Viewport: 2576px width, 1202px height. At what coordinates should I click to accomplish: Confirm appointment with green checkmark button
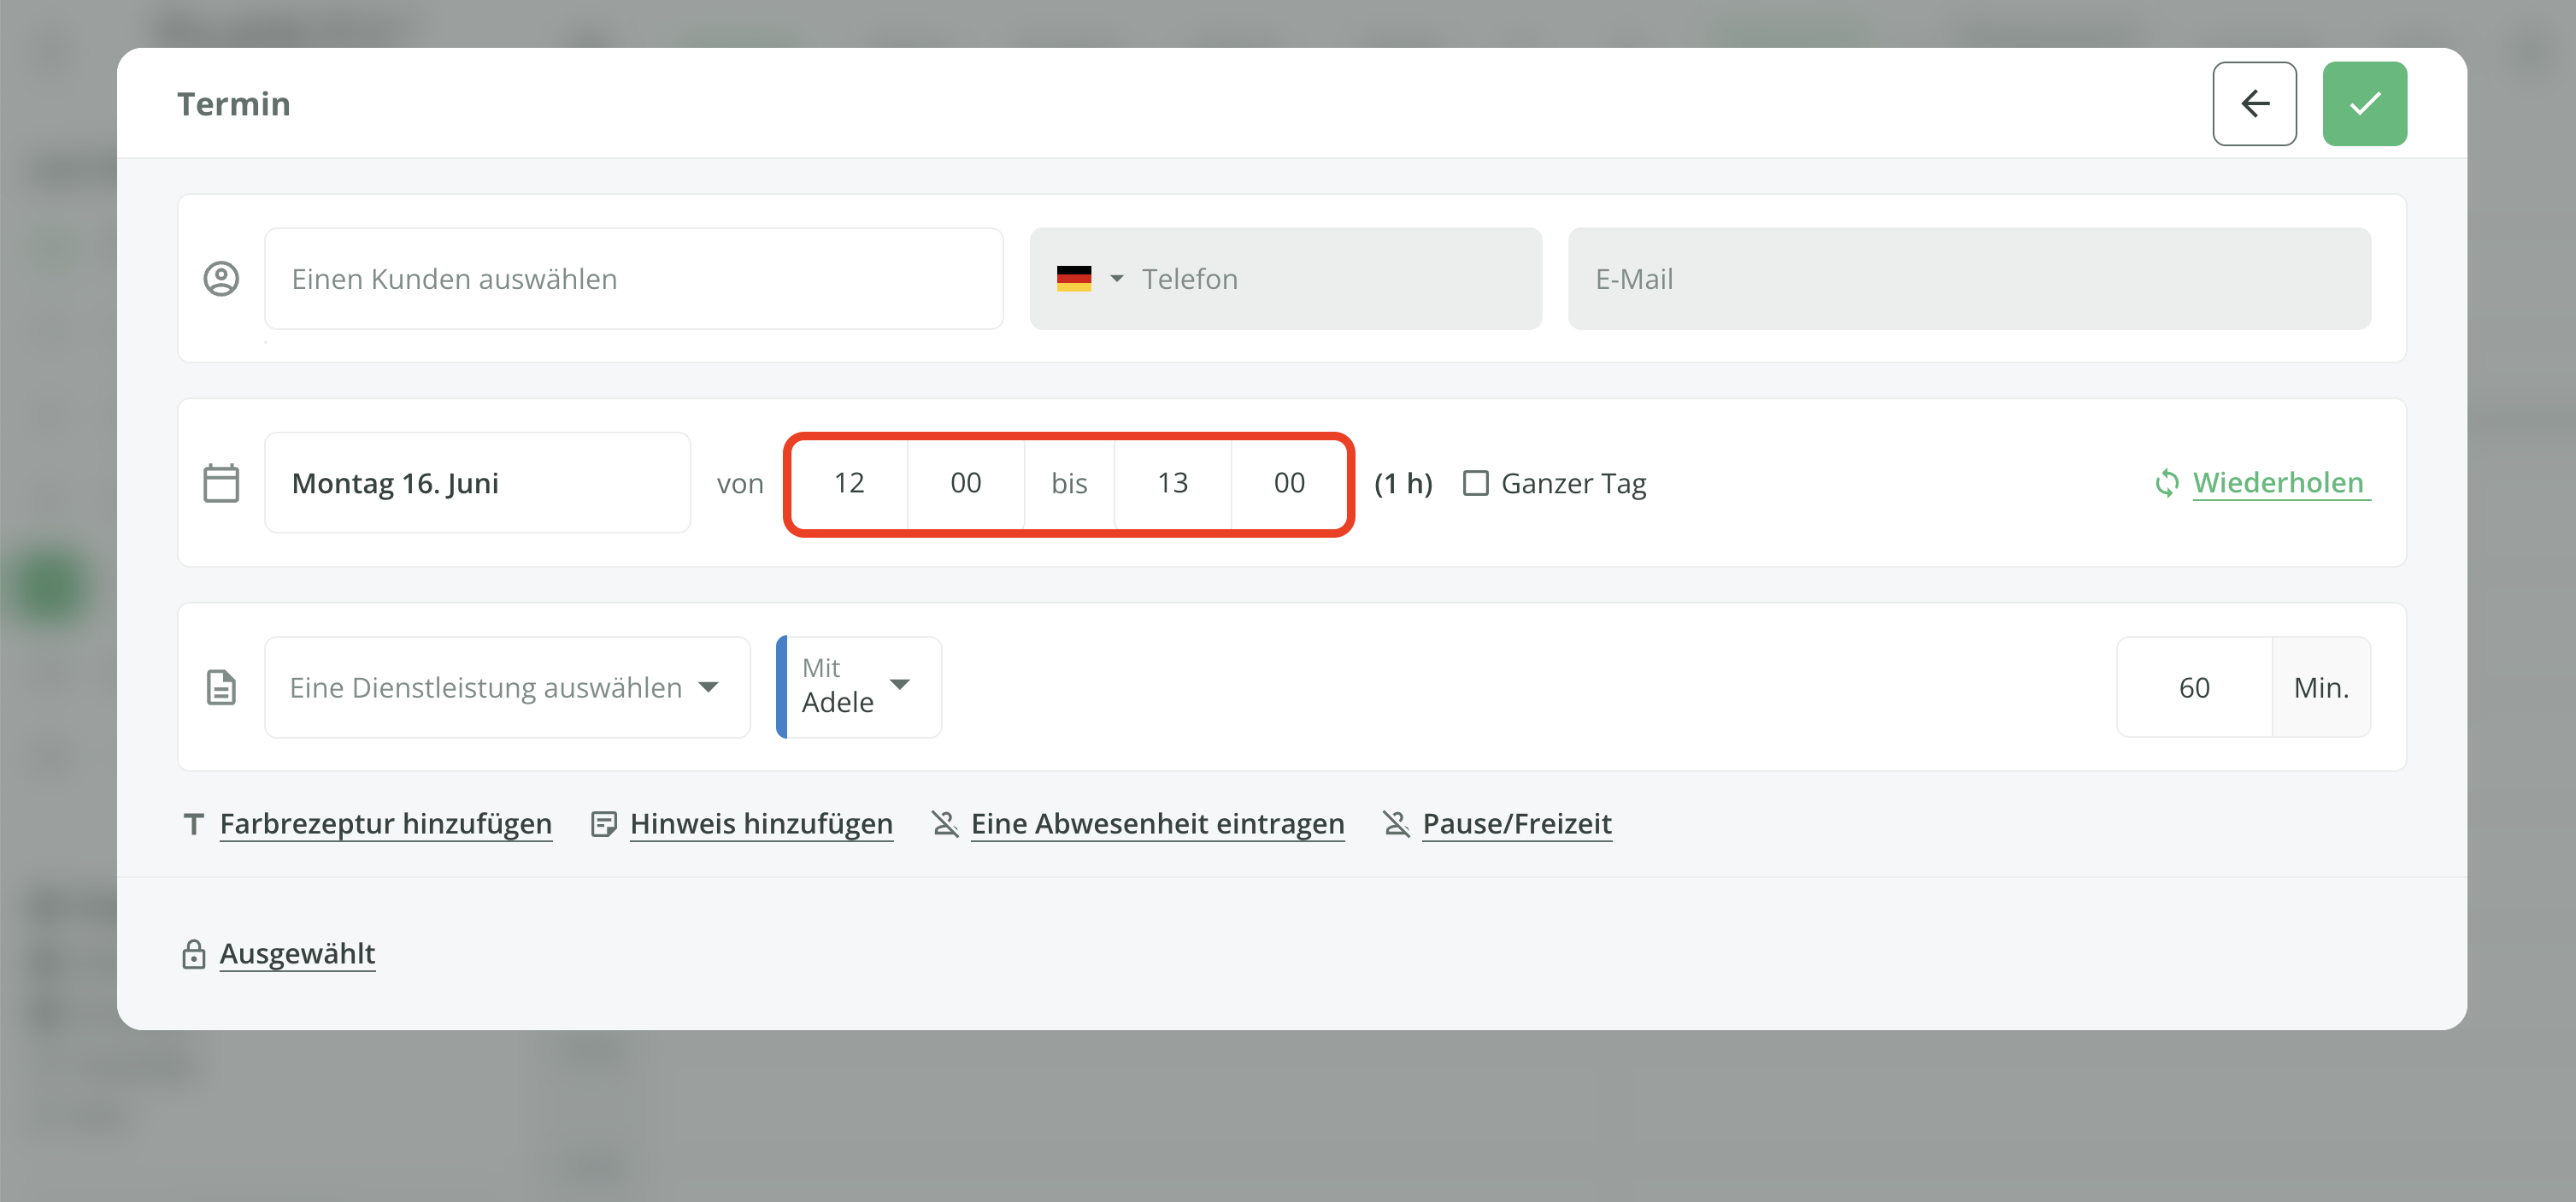point(2363,103)
